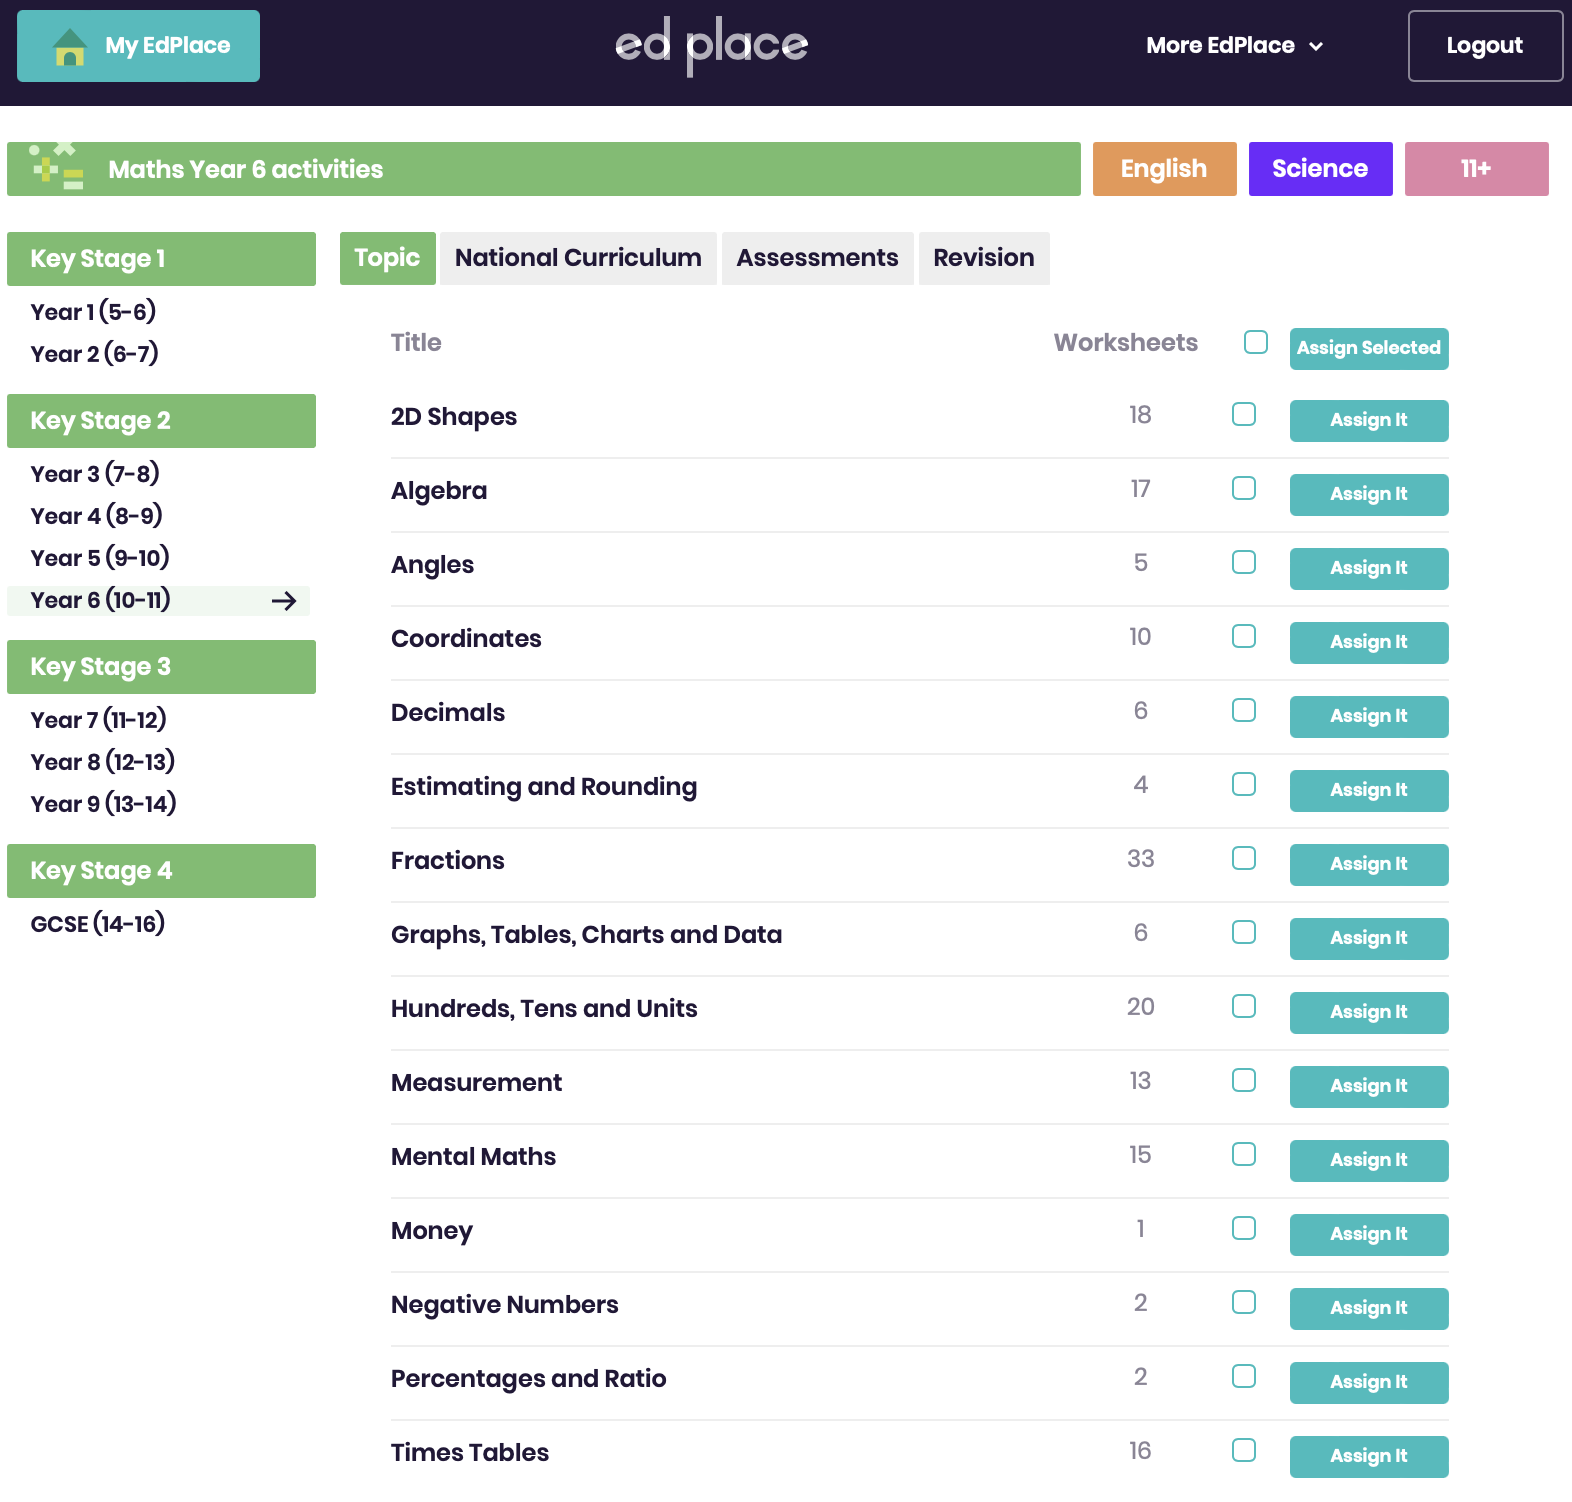This screenshot has width=1572, height=1502.
Task: Open the 2D Shapes topic link
Action: click(x=454, y=417)
